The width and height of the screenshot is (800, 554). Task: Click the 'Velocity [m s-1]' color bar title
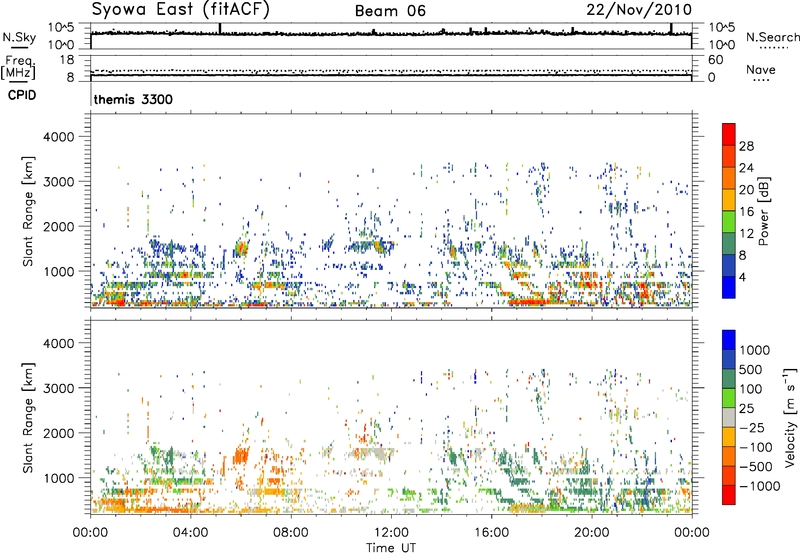click(x=790, y=417)
